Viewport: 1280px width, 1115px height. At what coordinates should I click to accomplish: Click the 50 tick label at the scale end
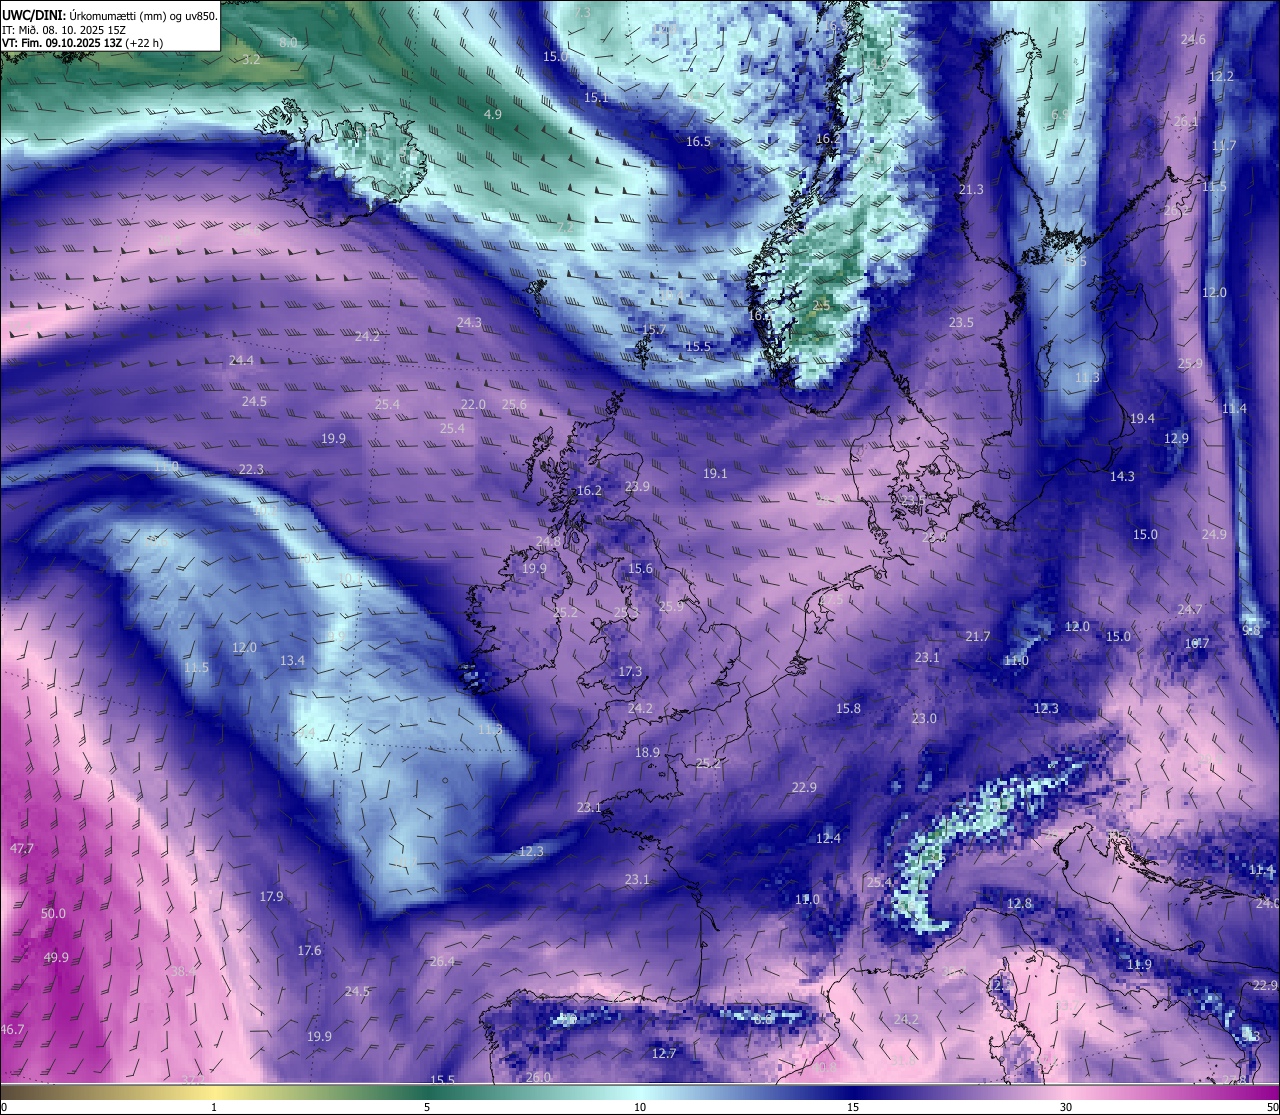coord(1271,1107)
